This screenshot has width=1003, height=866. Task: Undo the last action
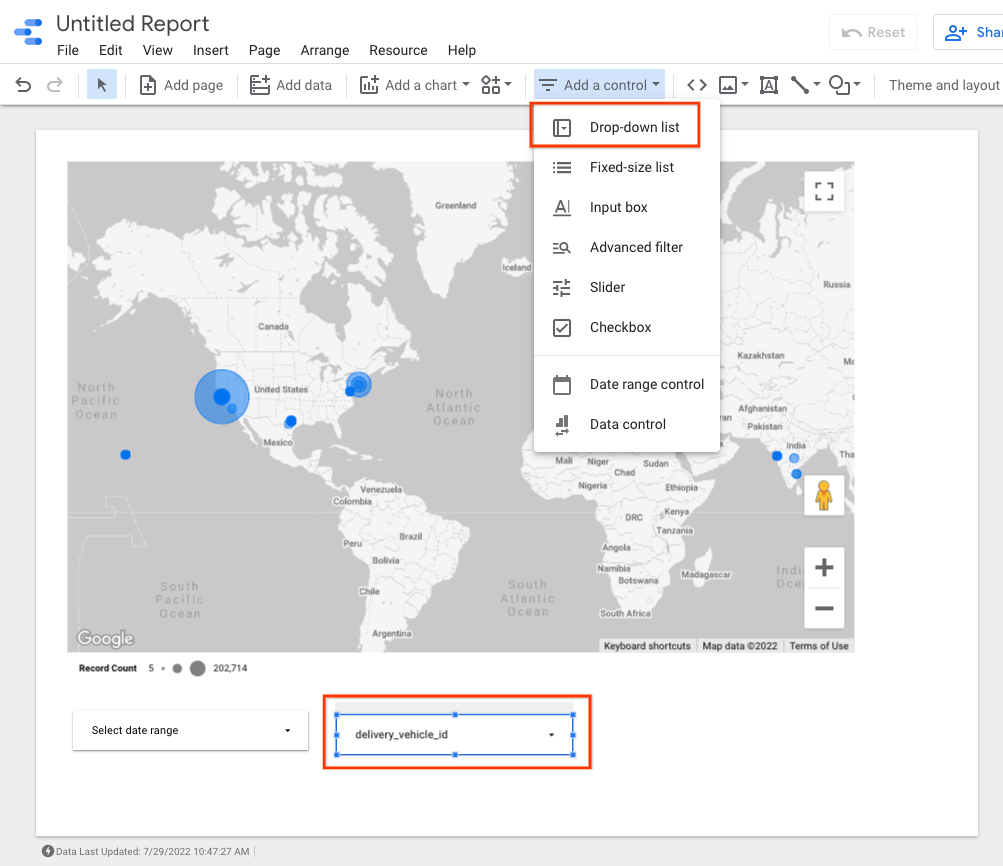[x=21, y=85]
